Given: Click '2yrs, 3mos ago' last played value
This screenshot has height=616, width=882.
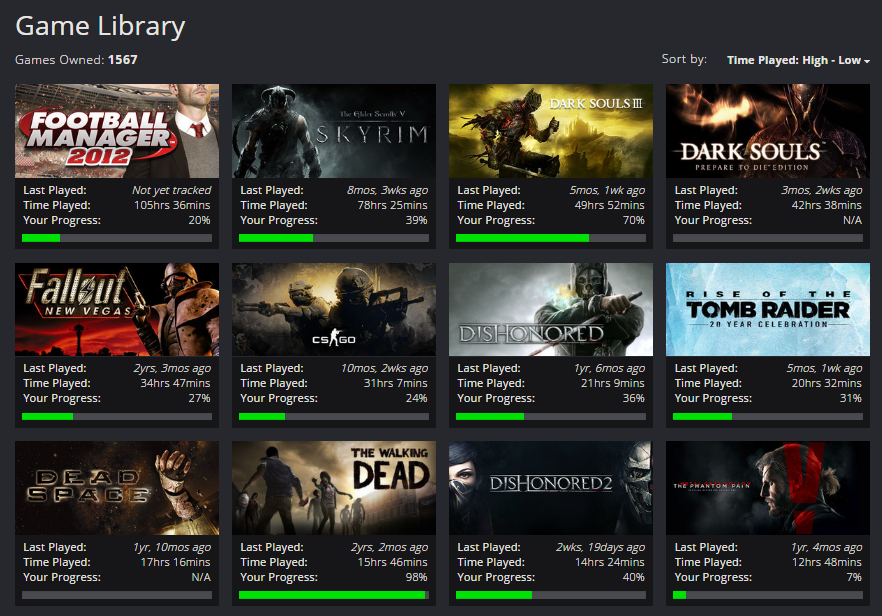Looking at the screenshot, I should pyautogui.click(x=172, y=368).
